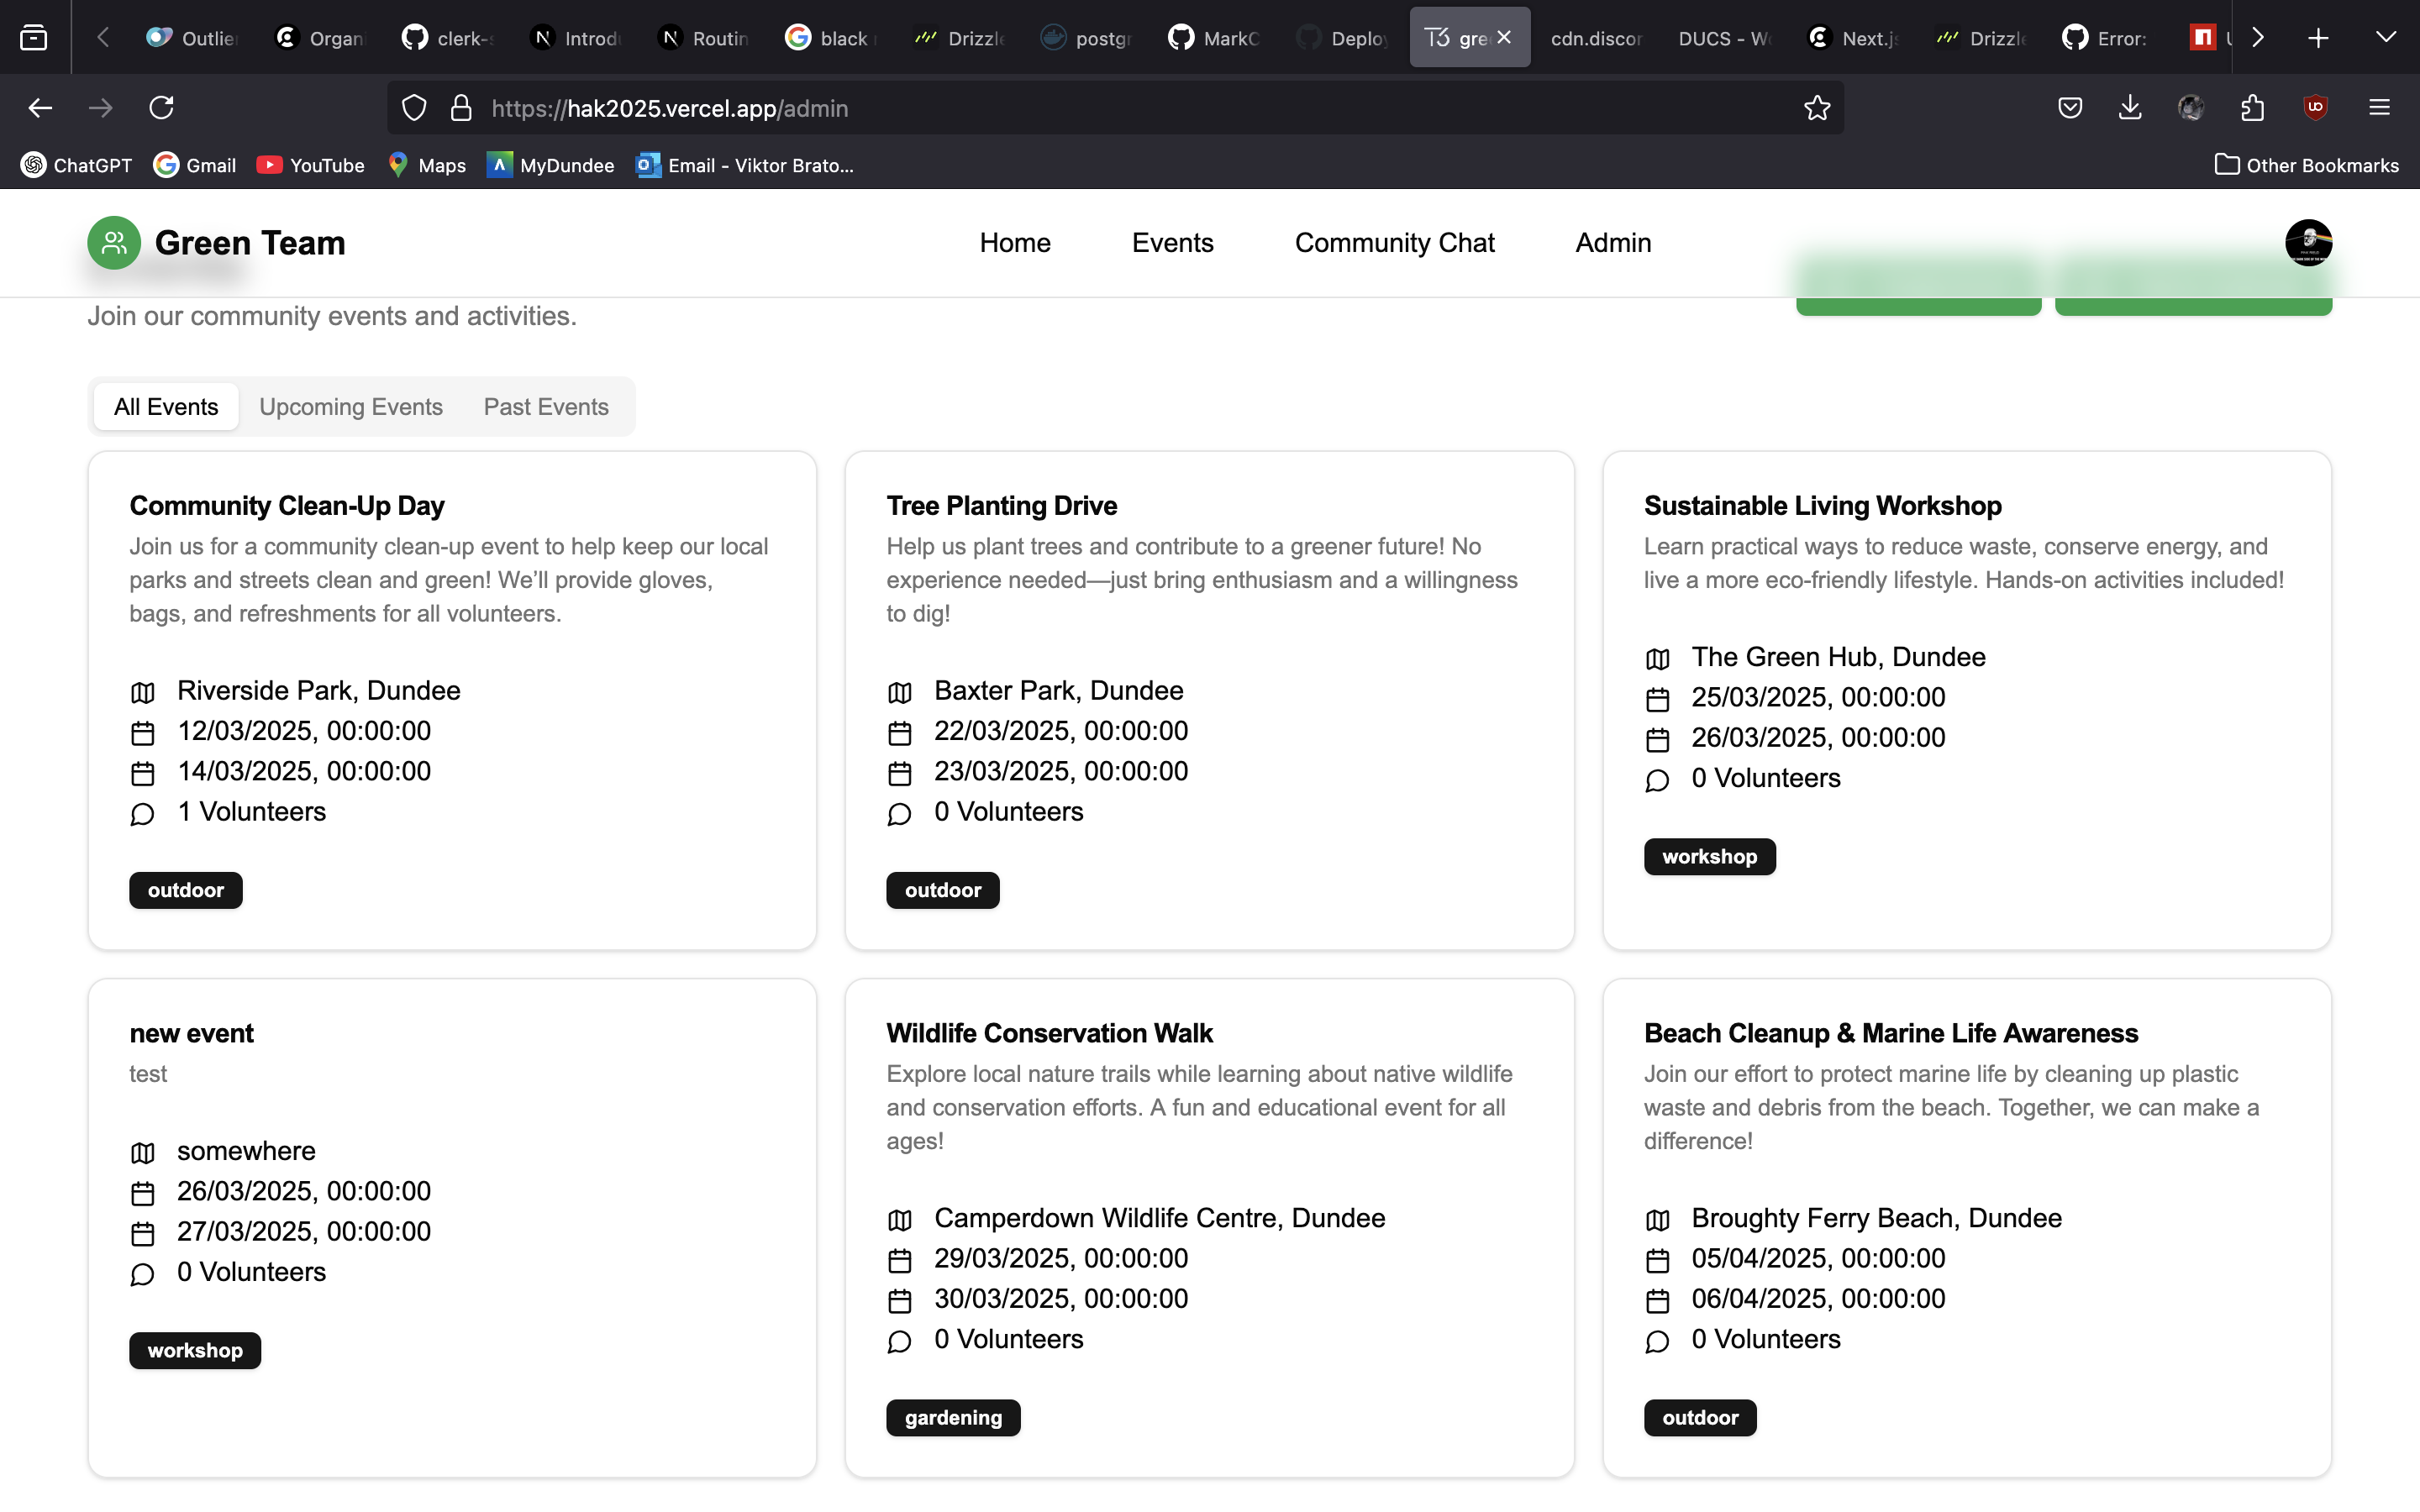Screen dimensions: 2420x1512
Task: Expand the list-all-tabs chevron
Action: click(x=2385, y=38)
